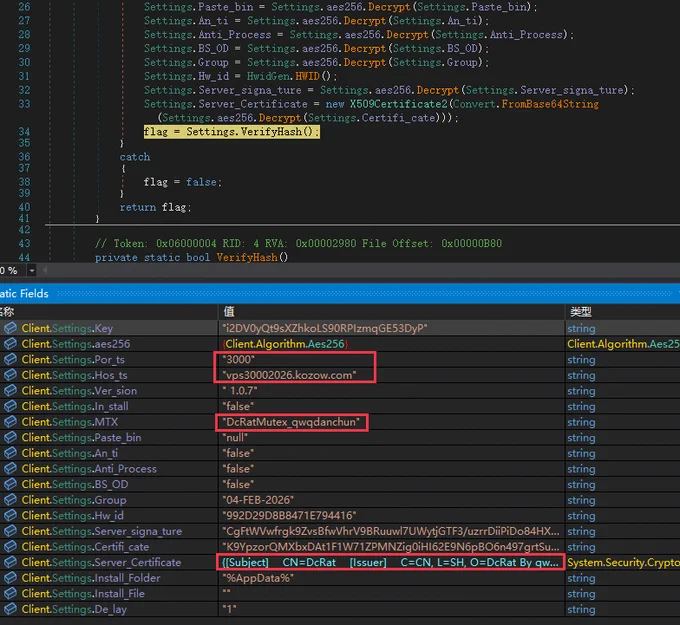
Task: Click the return flag statement
Action: pyautogui.click(x=156, y=207)
